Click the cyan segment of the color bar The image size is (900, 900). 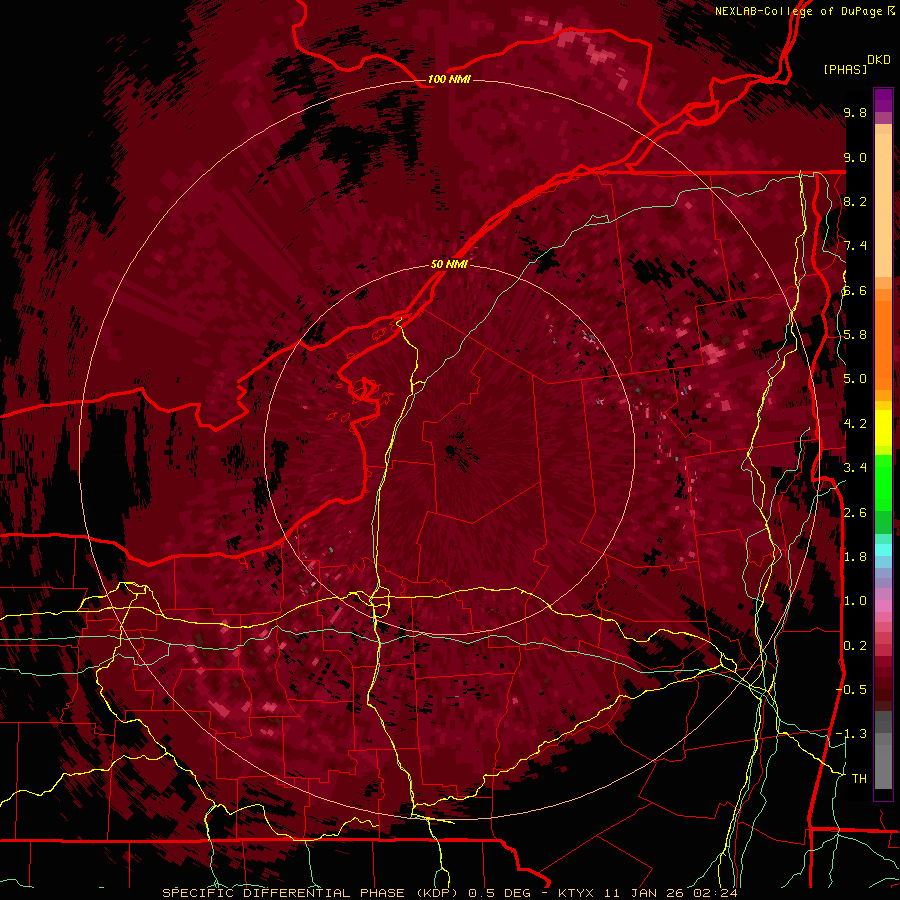coord(883,550)
